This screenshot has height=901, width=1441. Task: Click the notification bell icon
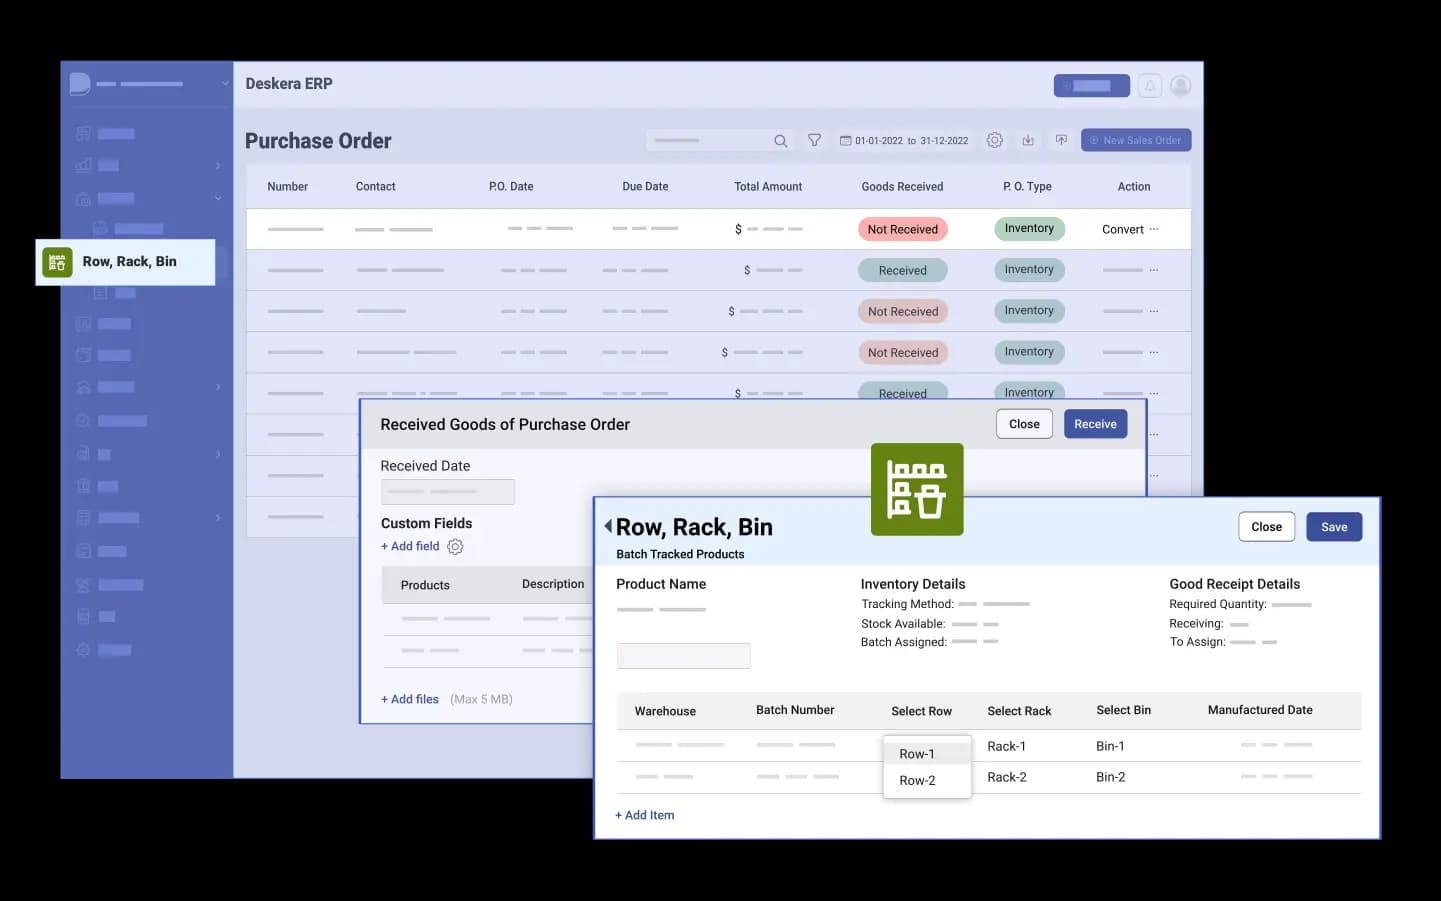coord(1150,86)
